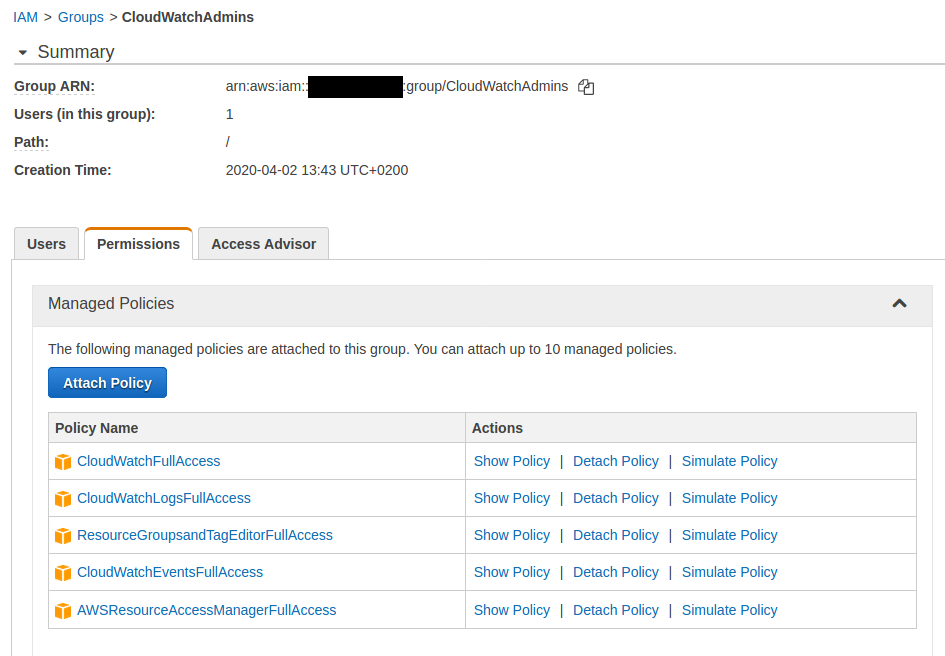Screen dimensions: 945x656
Task: Open the Access Advisor tab
Action: [263, 244]
